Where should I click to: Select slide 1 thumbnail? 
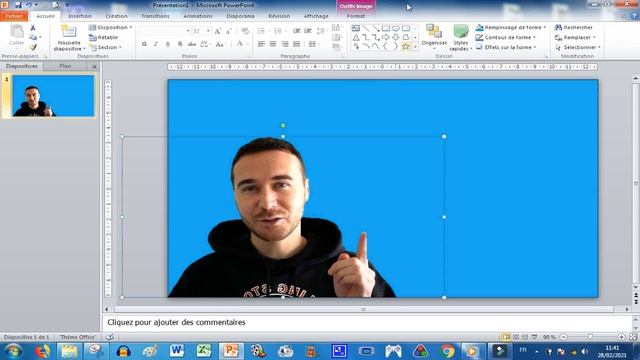53,96
